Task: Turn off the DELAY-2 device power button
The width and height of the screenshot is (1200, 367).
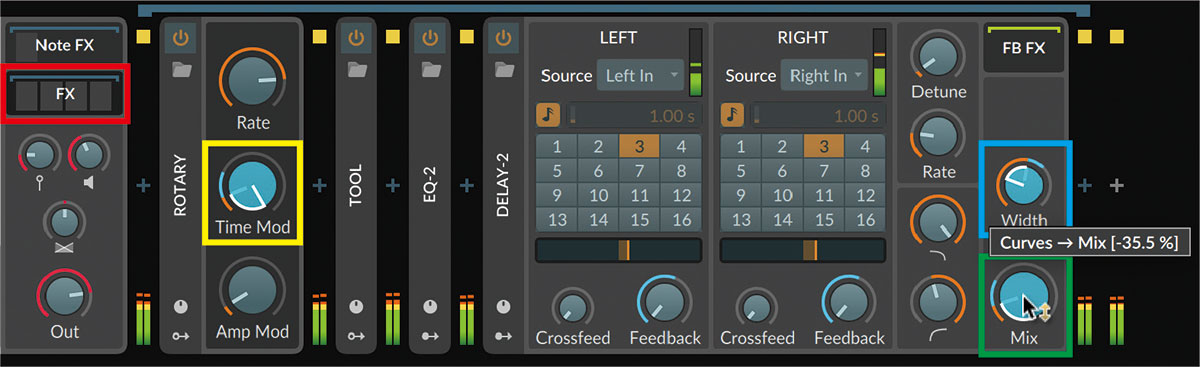Action: click(x=503, y=38)
